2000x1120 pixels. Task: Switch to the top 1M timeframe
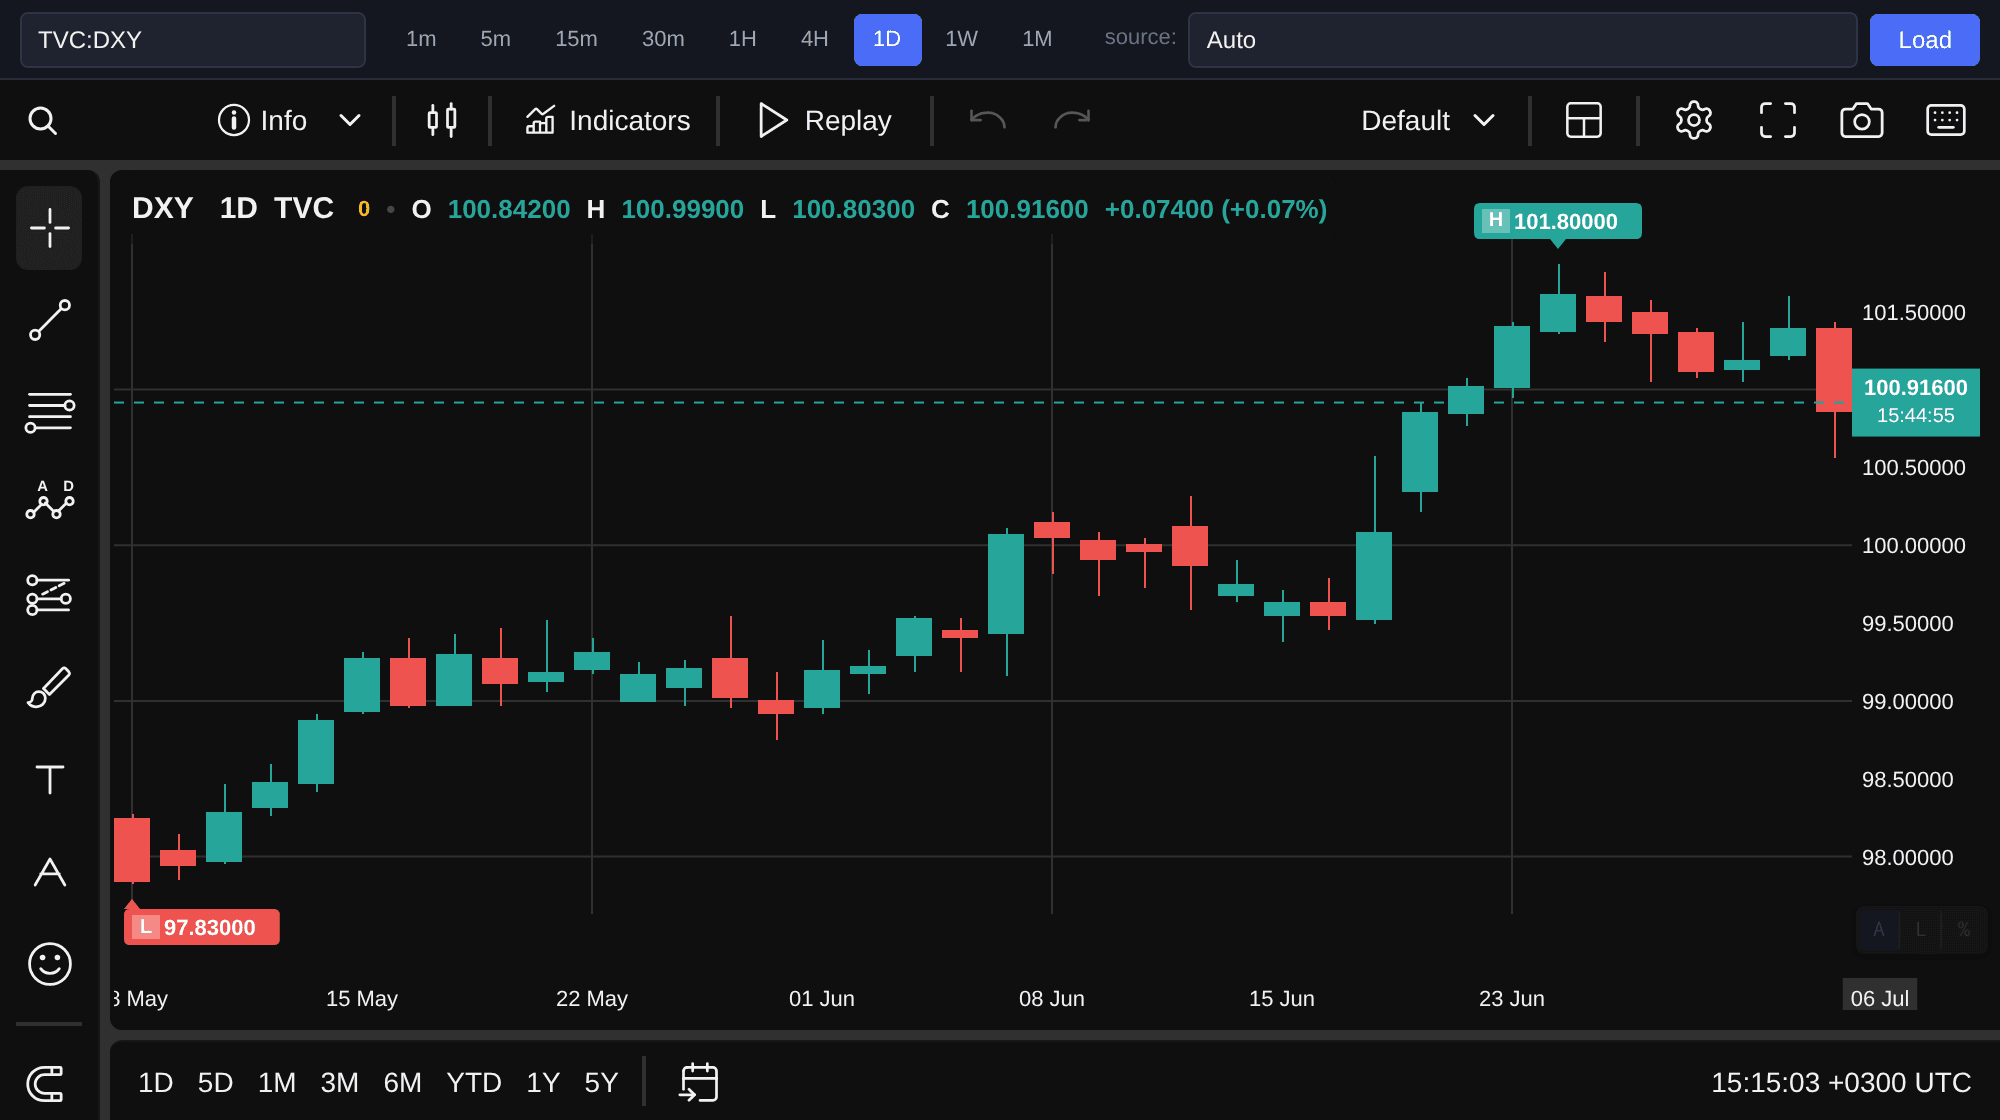coord(1037,40)
